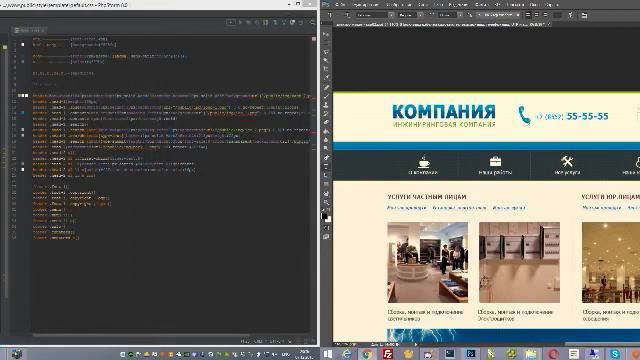Viewport: 640px width, 360px height.
Task: Set text alignment to center
Action: [x=537, y=15]
